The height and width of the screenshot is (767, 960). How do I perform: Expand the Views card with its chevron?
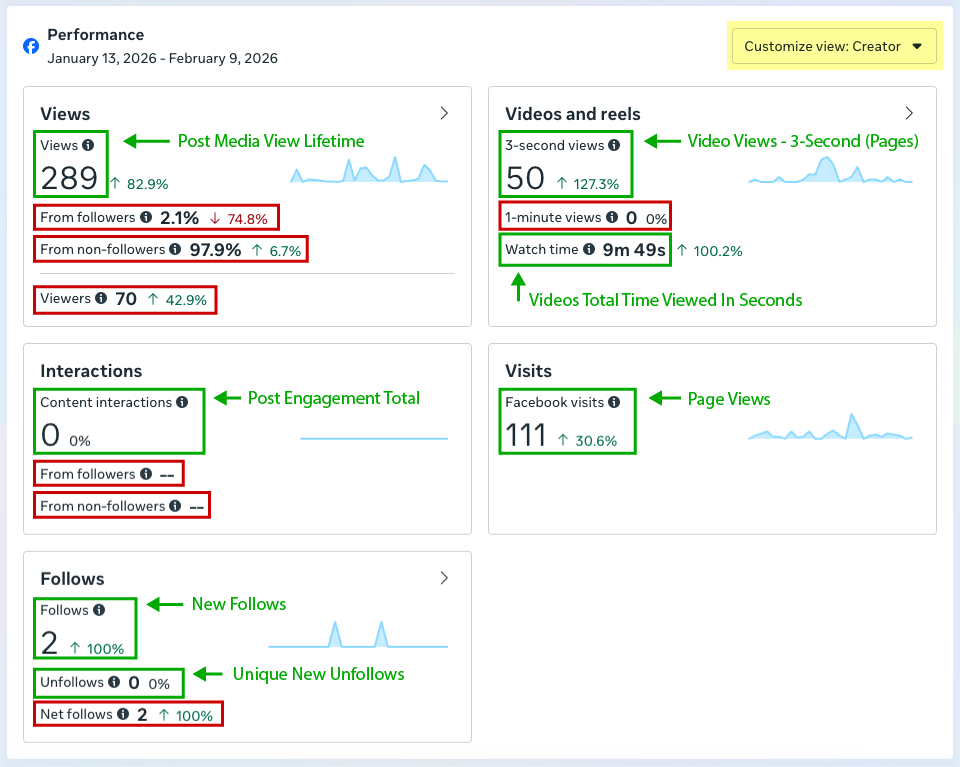(x=445, y=113)
